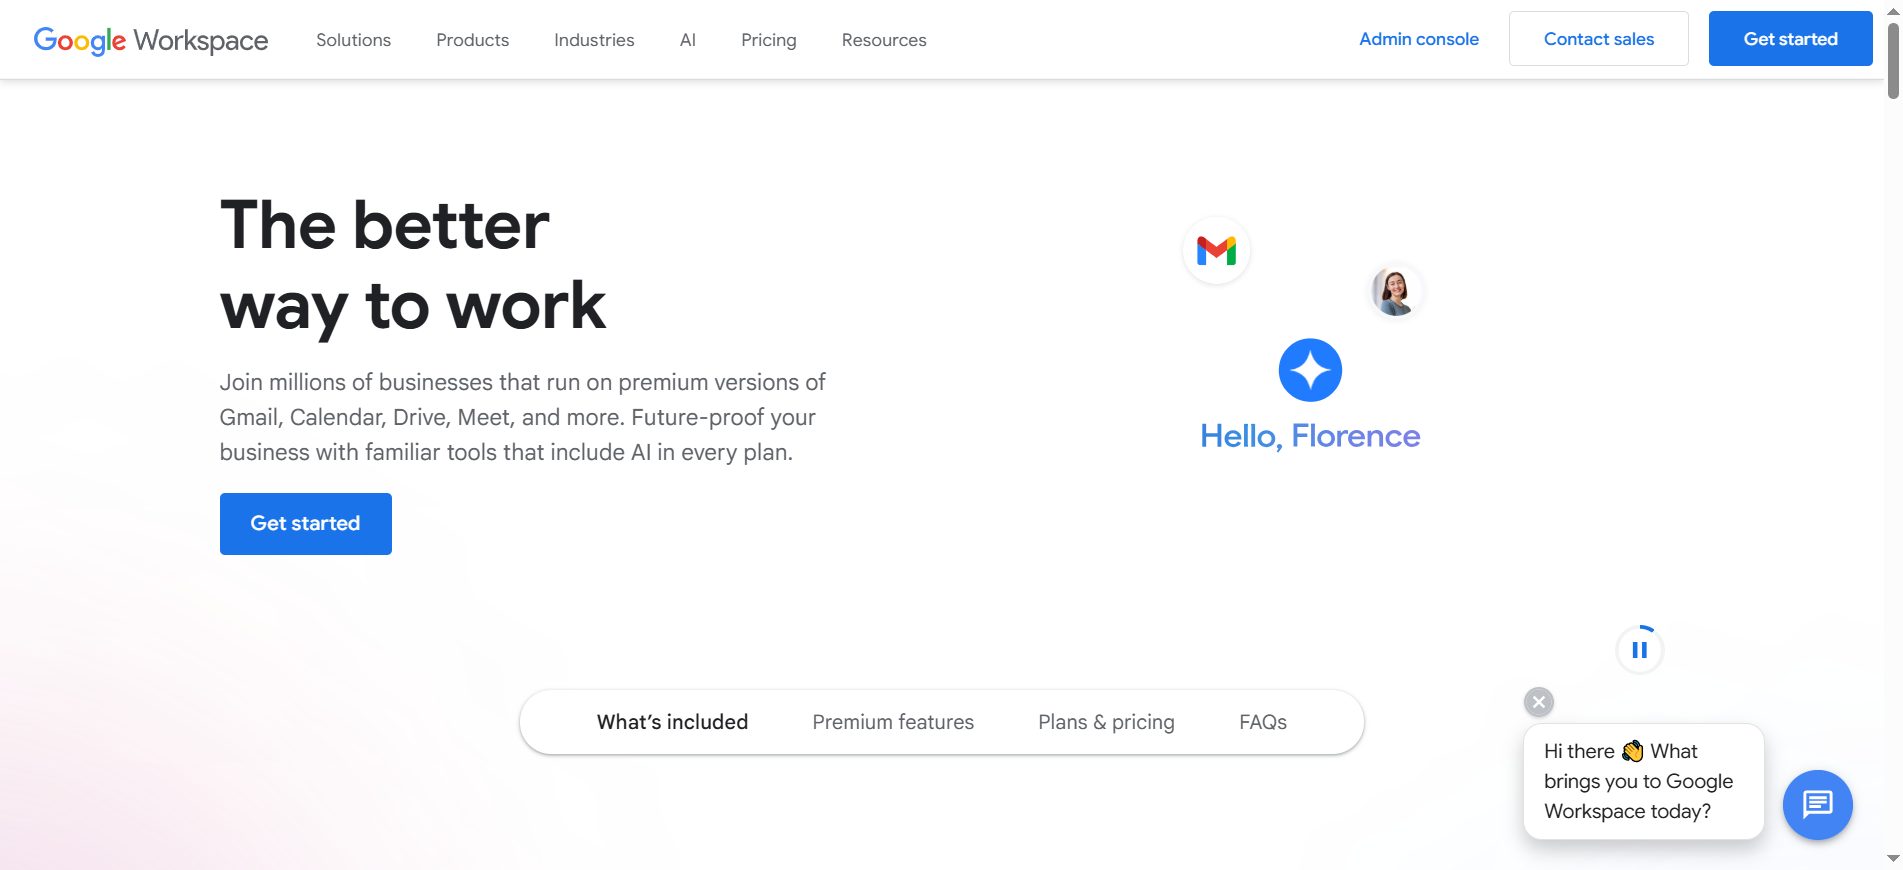Open the chat widget via the blue chat icon
Viewport: 1903px width, 870px height.
1817,805
